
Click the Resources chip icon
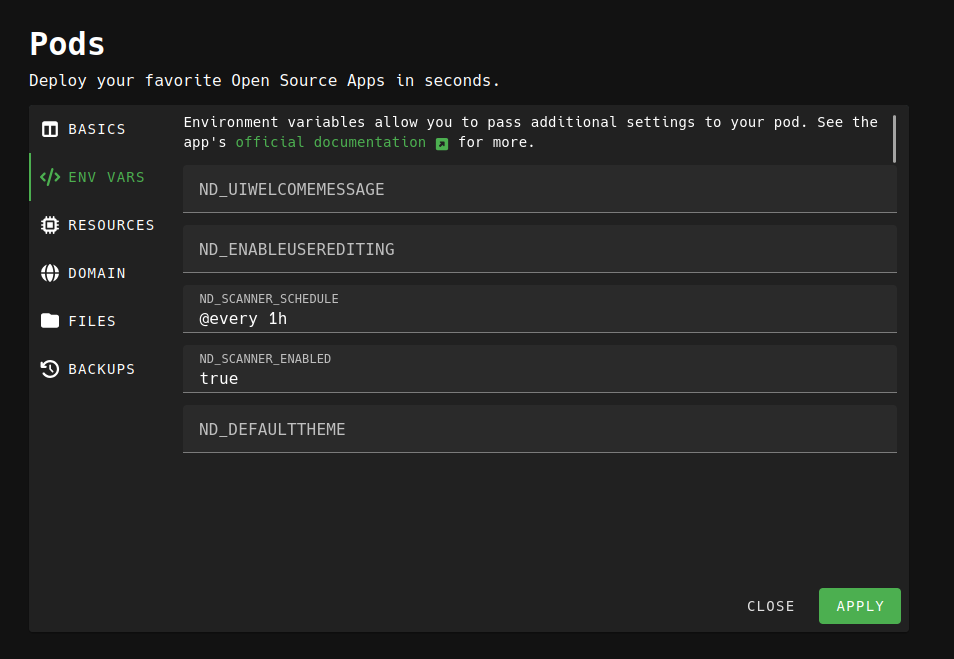pos(50,225)
